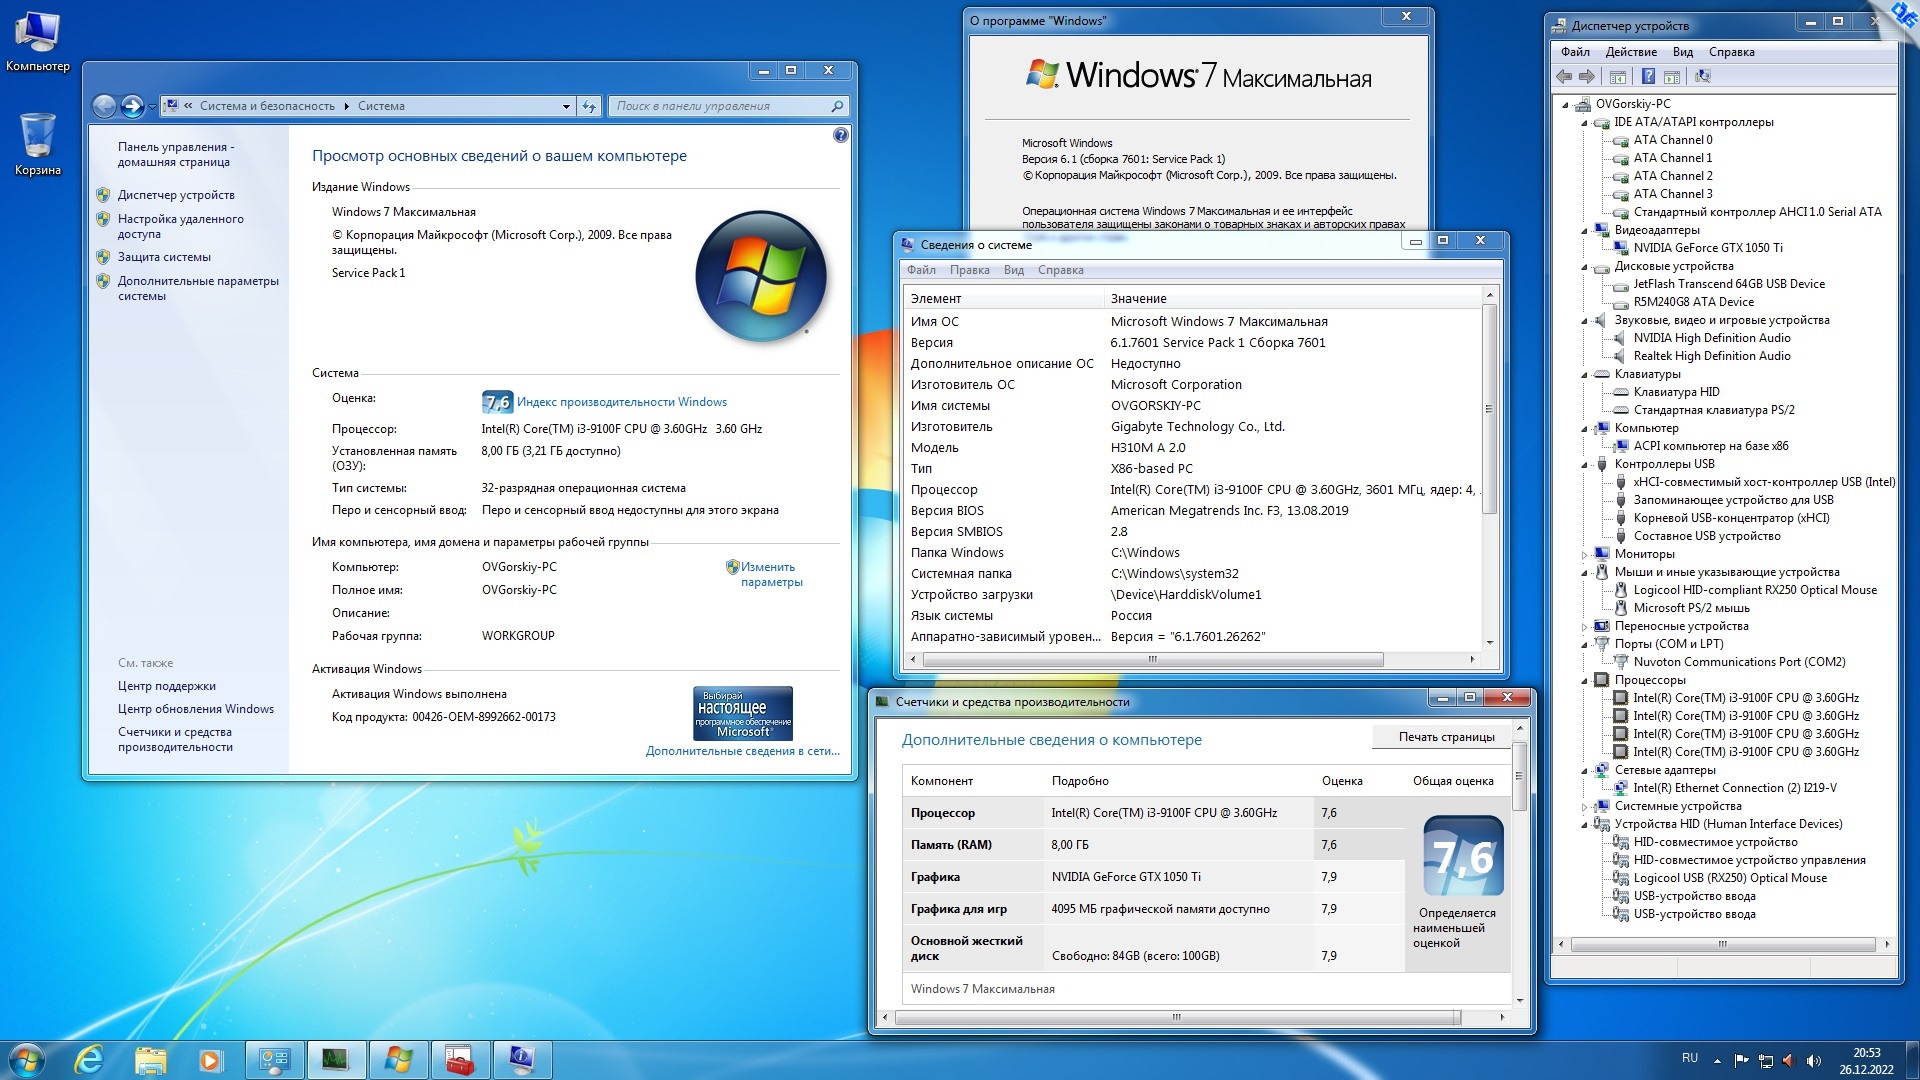Launch Internet Explorer from taskbar

click(x=89, y=1060)
